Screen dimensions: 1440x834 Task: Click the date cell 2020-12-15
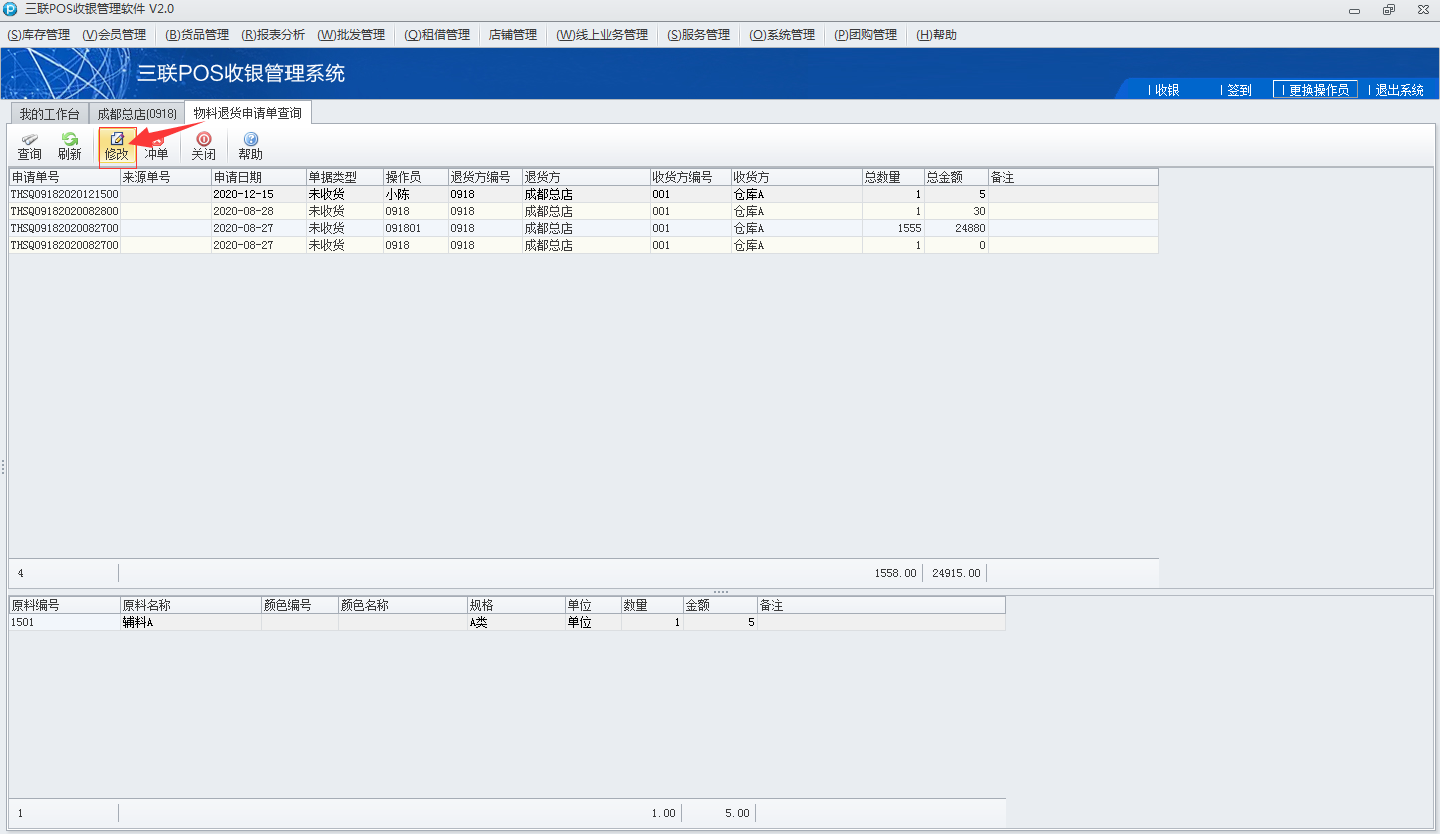point(259,194)
